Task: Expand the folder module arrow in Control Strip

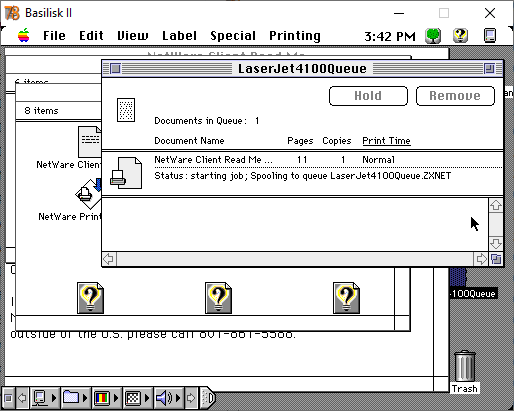Action: [85, 398]
